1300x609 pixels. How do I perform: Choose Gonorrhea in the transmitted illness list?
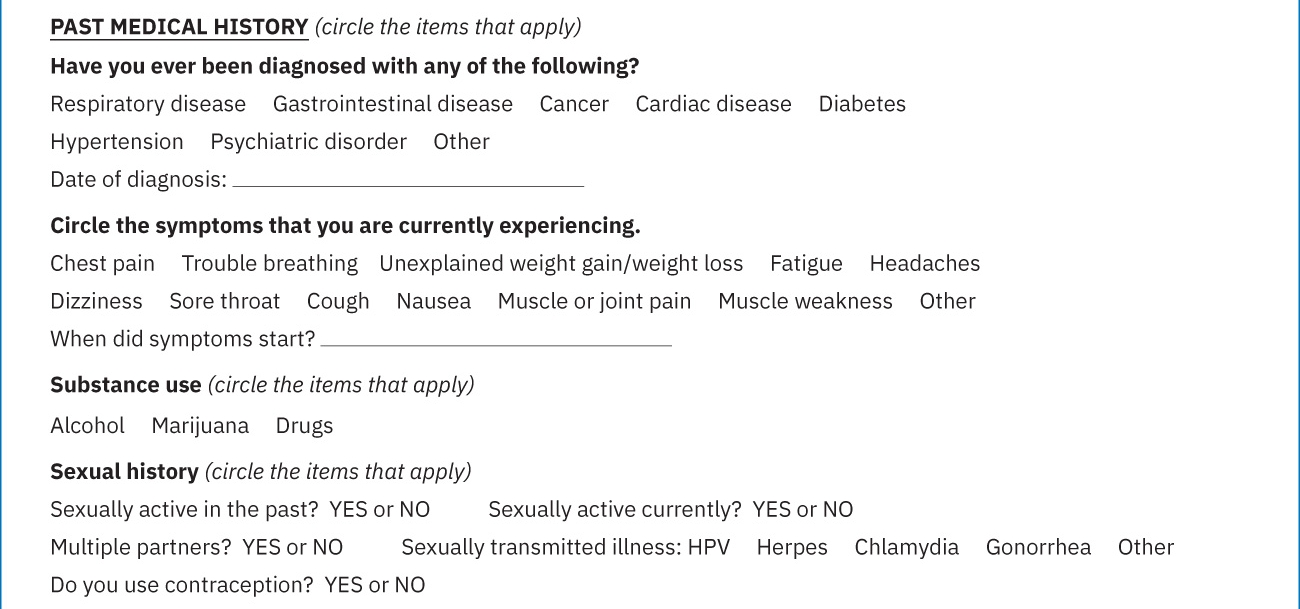tap(1038, 548)
